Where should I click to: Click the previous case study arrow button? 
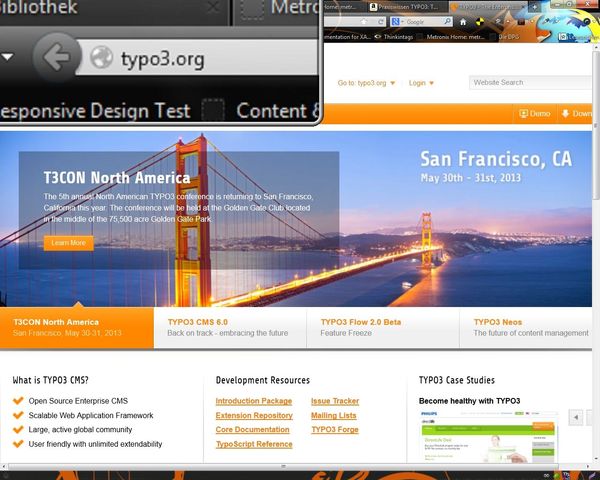576,417
